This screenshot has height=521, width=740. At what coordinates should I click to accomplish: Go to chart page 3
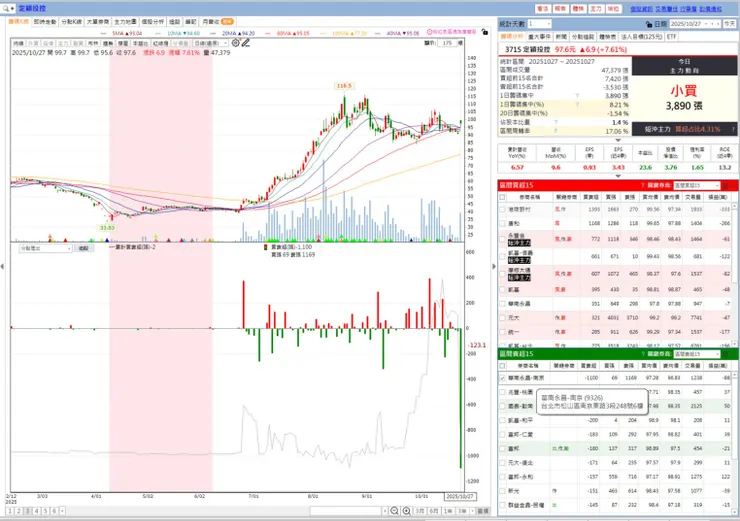[x=28, y=511]
